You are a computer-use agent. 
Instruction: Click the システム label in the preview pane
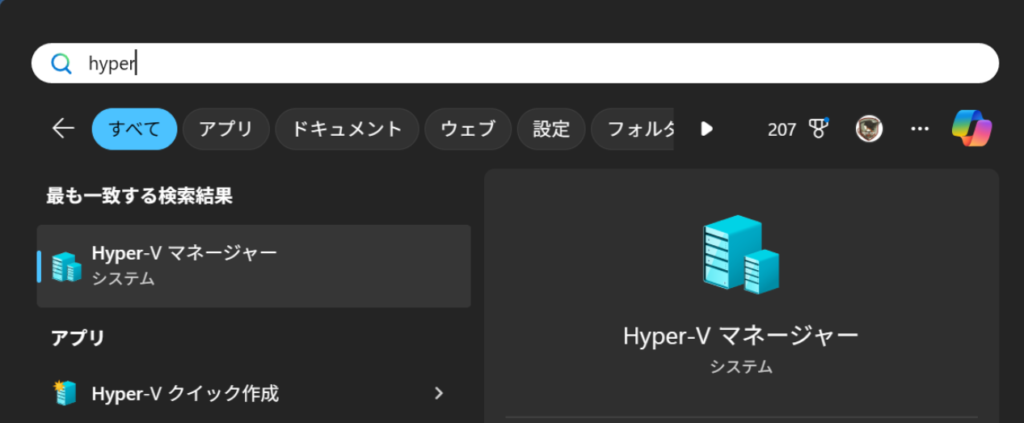click(741, 367)
